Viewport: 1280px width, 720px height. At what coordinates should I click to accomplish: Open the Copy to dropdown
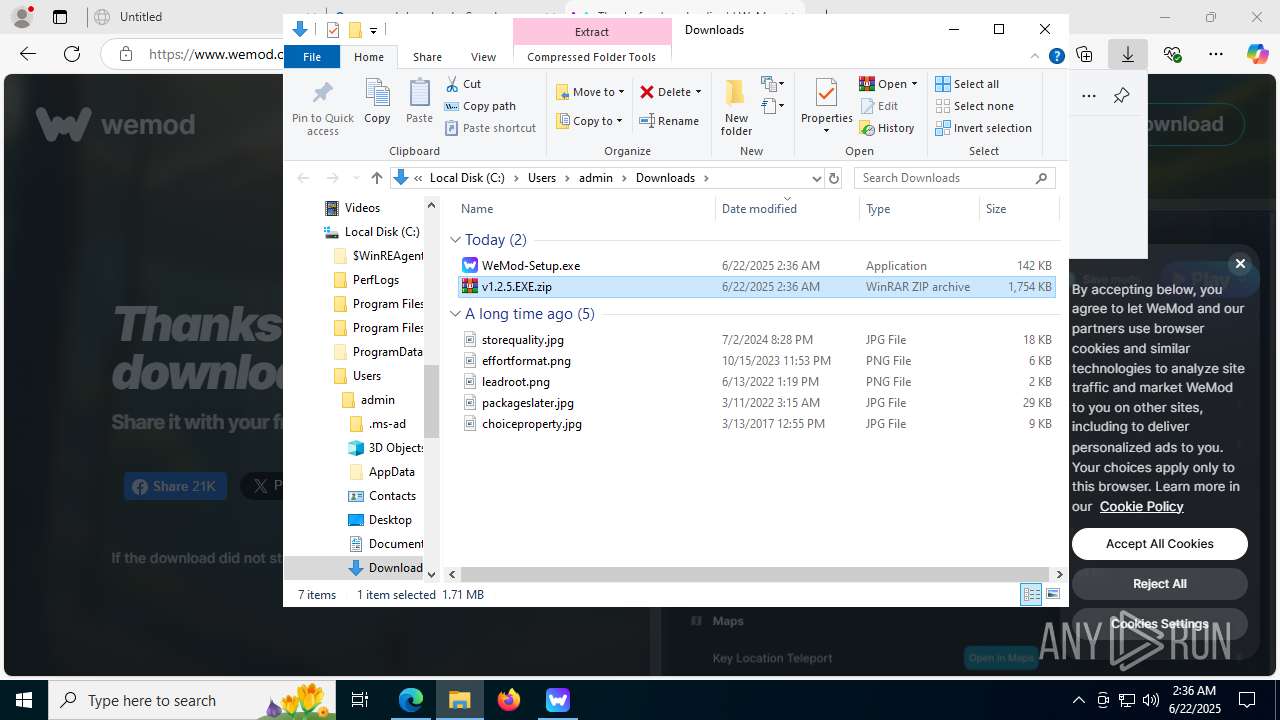[x=590, y=121]
